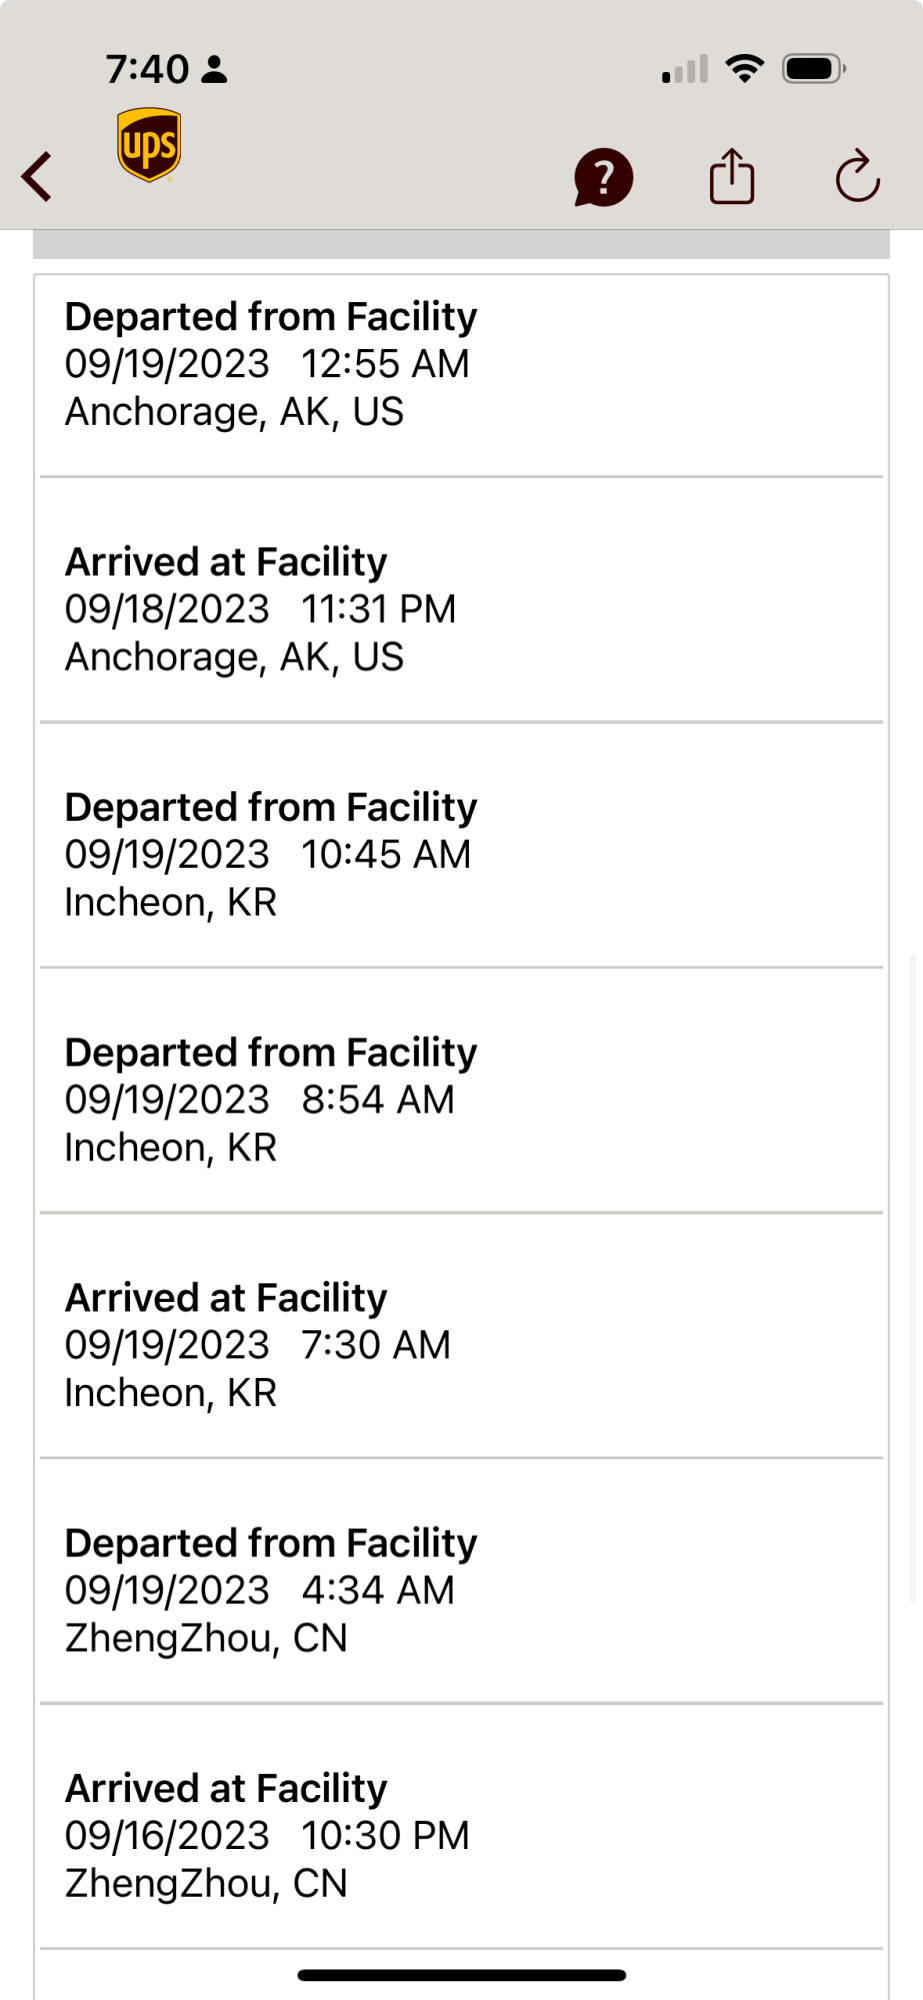Screen dimensions: 923x2000
Task: Open the help chat bubble icon
Action: [603, 178]
